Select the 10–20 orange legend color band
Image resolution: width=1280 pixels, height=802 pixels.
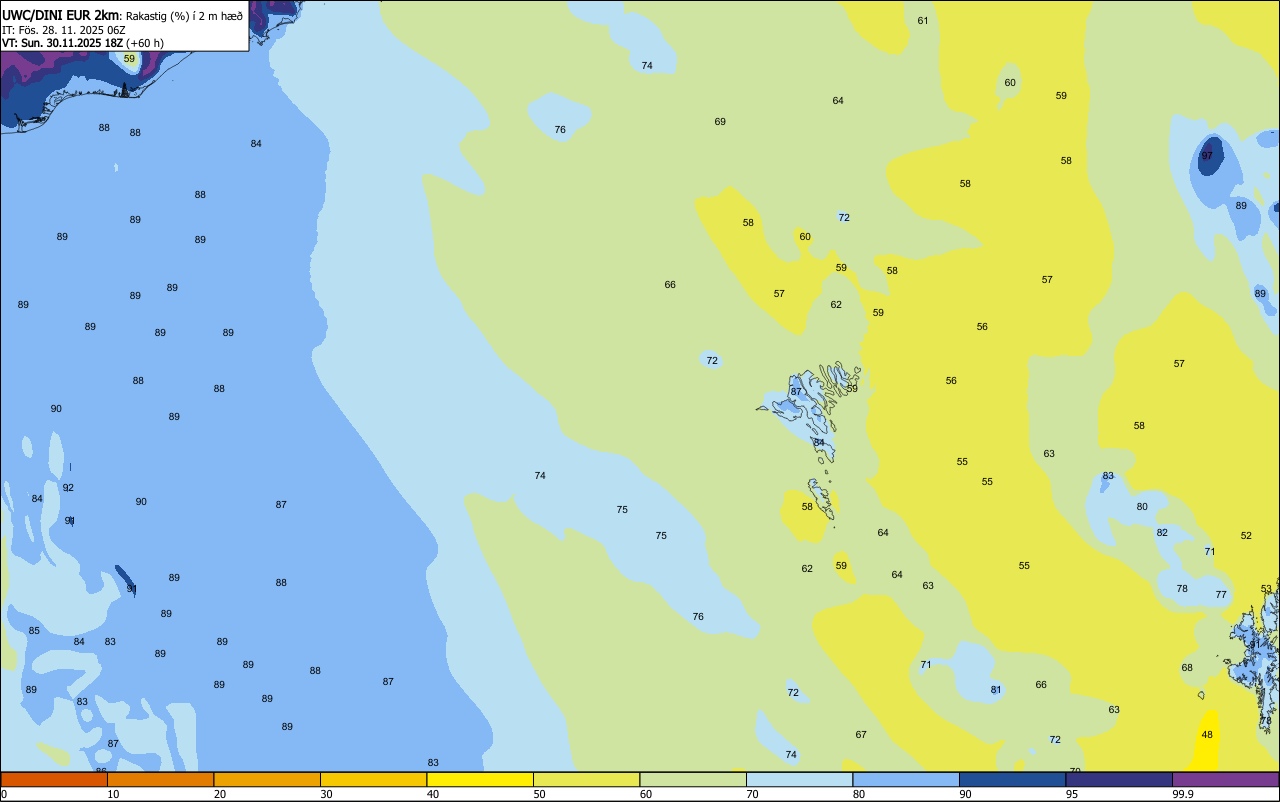(160, 779)
